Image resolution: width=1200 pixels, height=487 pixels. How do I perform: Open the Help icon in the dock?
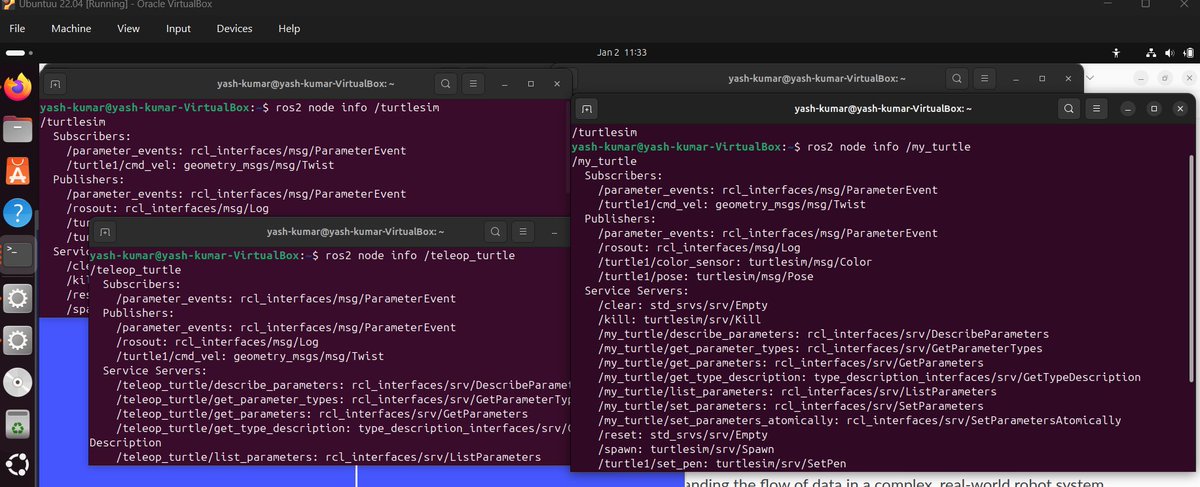[18, 212]
